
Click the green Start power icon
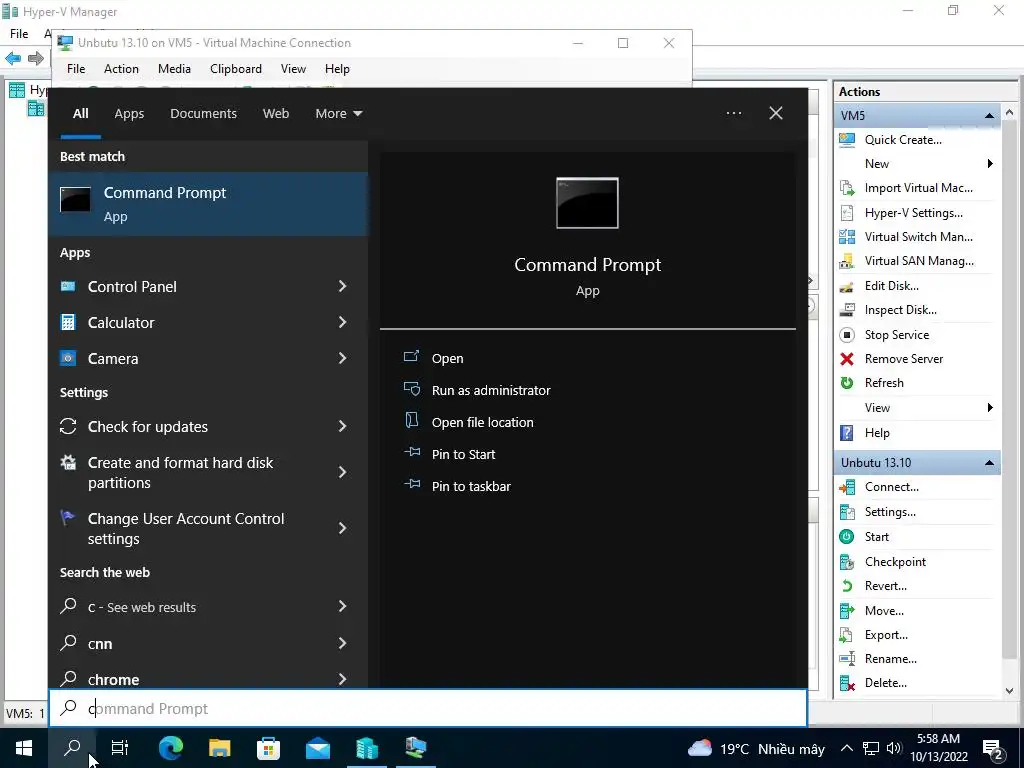click(847, 537)
